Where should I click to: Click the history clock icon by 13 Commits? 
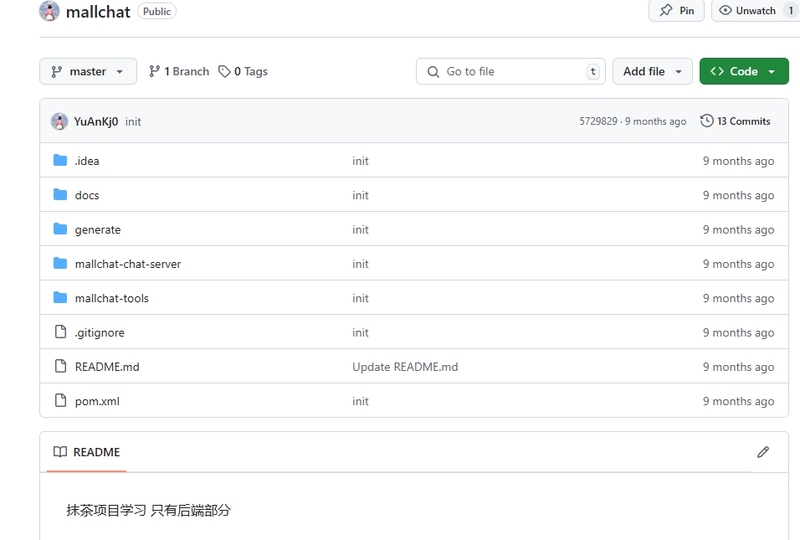pyautogui.click(x=707, y=121)
